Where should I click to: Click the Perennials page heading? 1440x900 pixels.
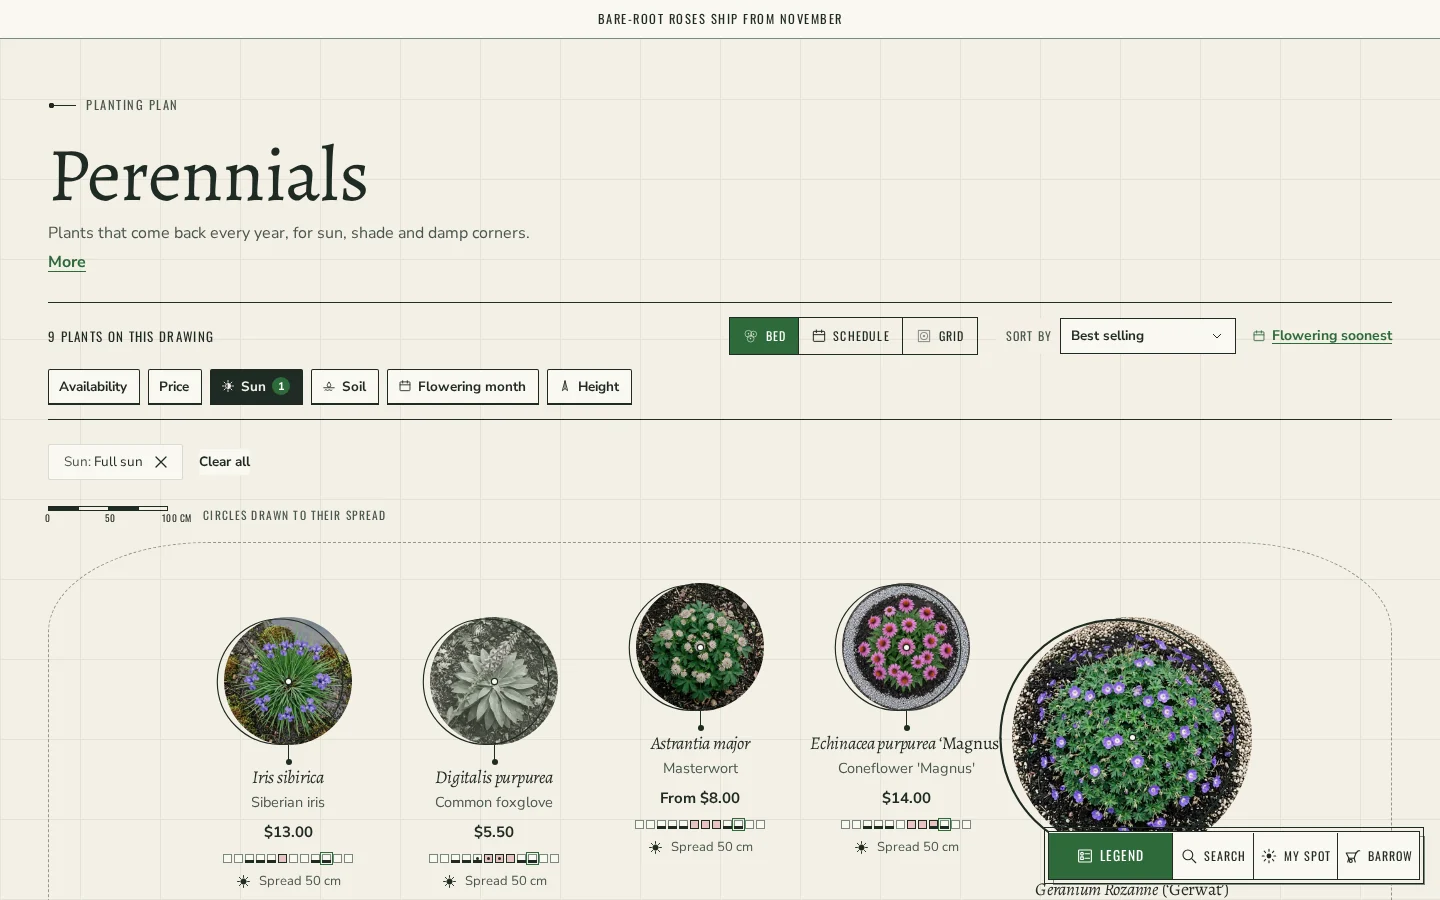tap(209, 175)
